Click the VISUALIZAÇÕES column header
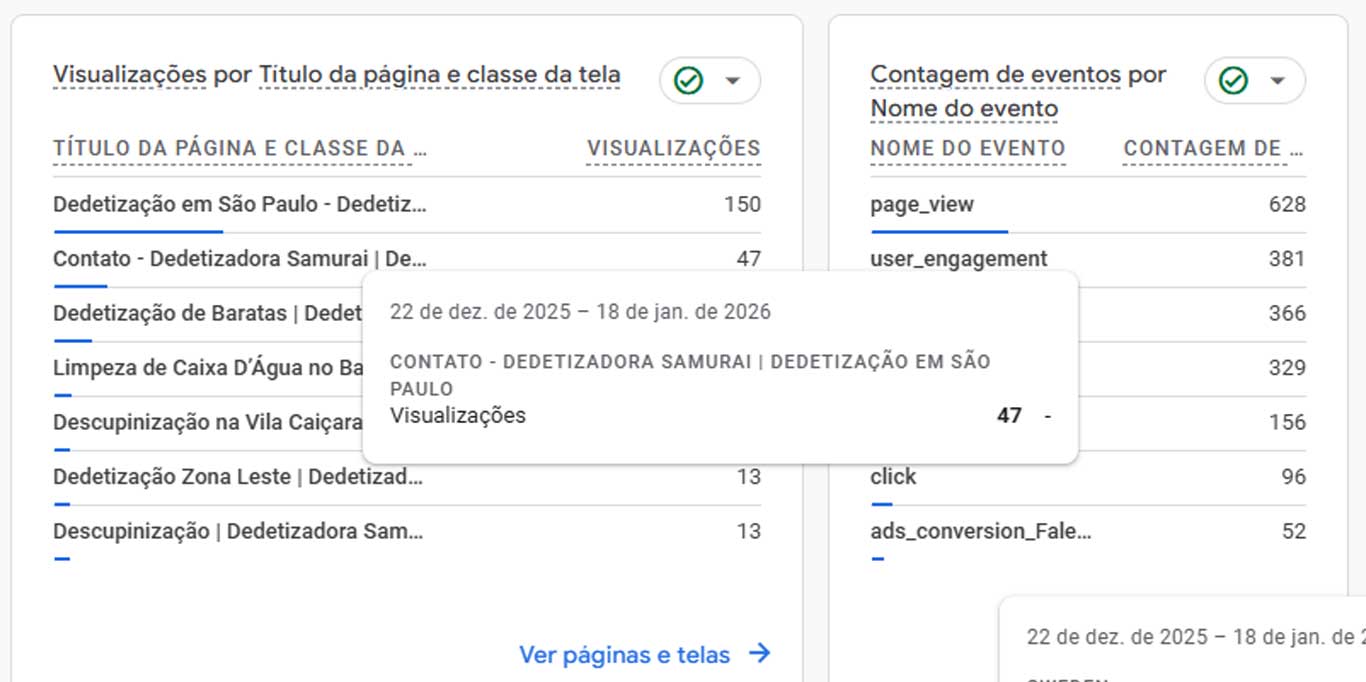This screenshot has height=682, width=1366. tap(673, 149)
